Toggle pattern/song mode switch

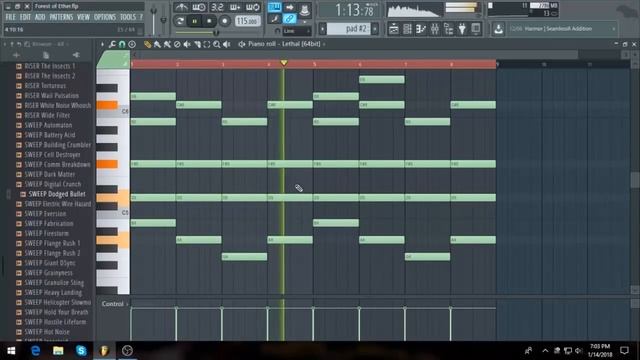click(180, 21)
